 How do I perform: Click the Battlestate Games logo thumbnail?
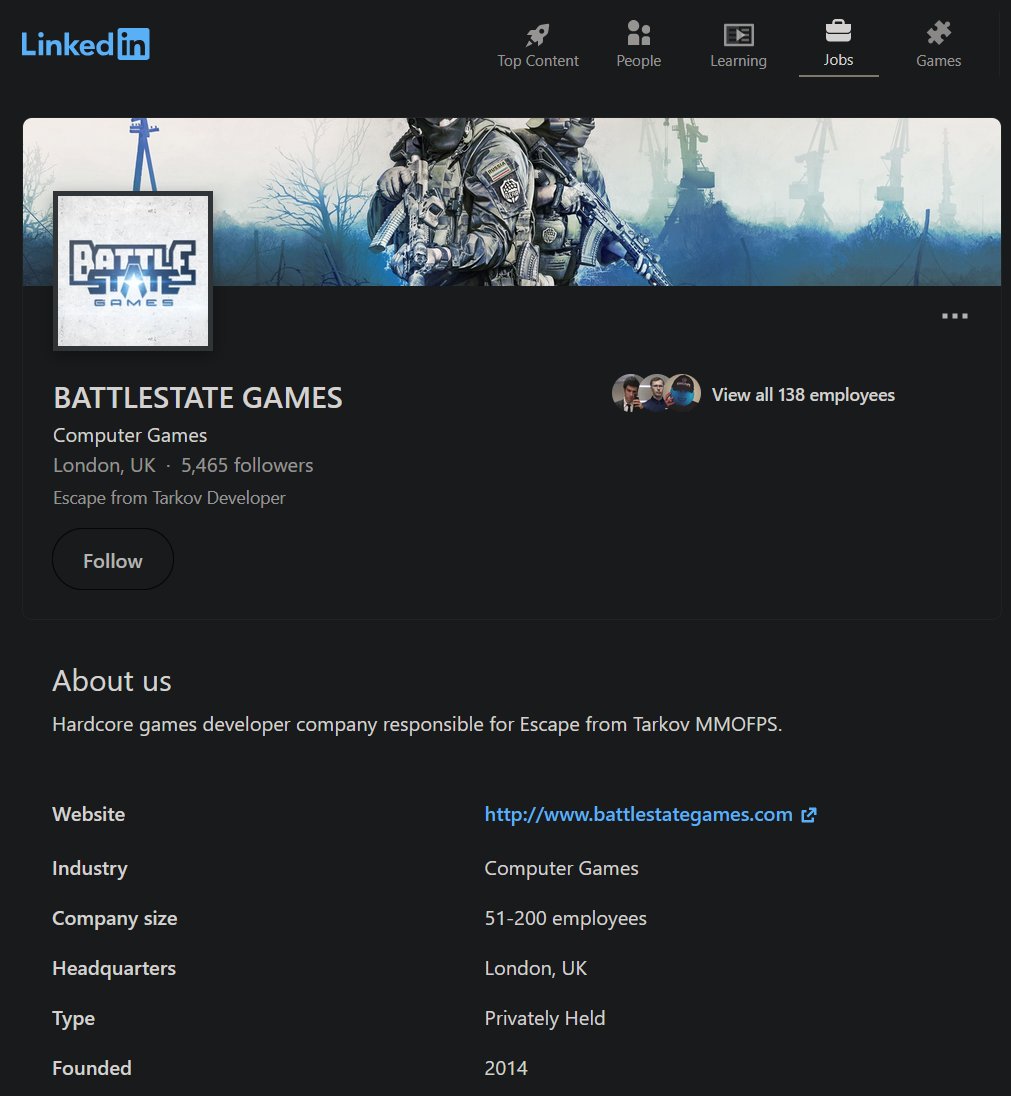coord(133,271)
